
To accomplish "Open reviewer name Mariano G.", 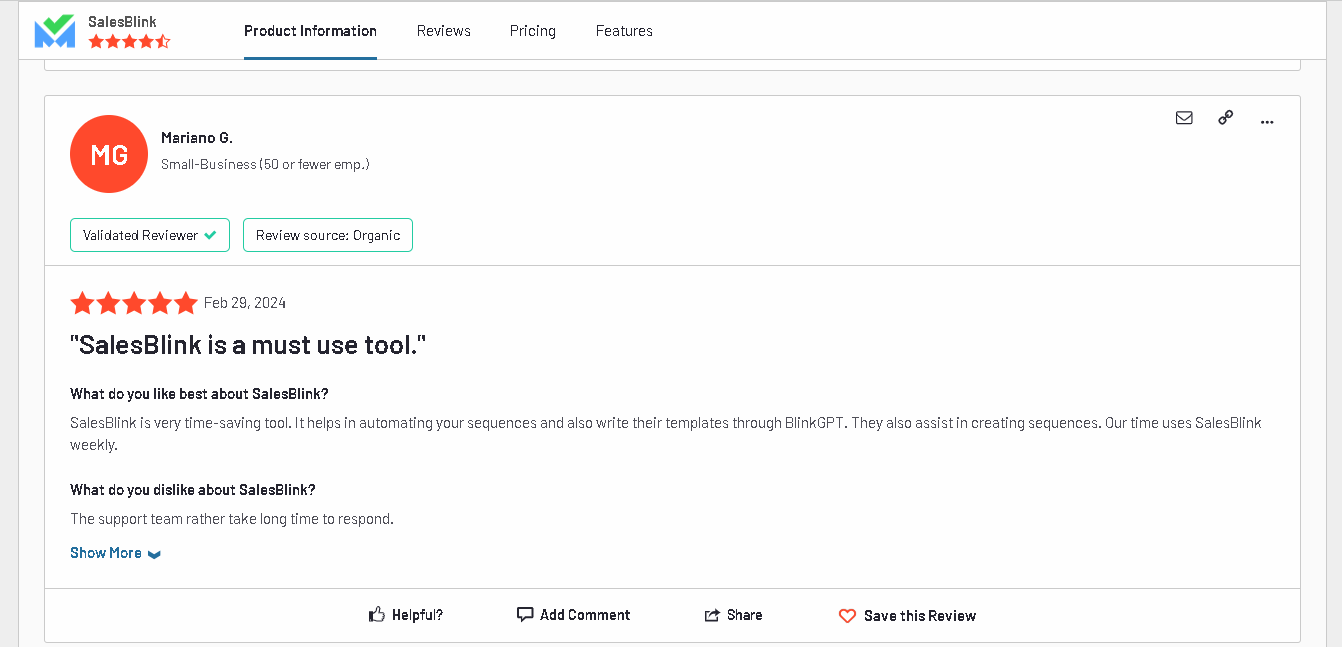I will pyautogui.click(x=197, y=138).
